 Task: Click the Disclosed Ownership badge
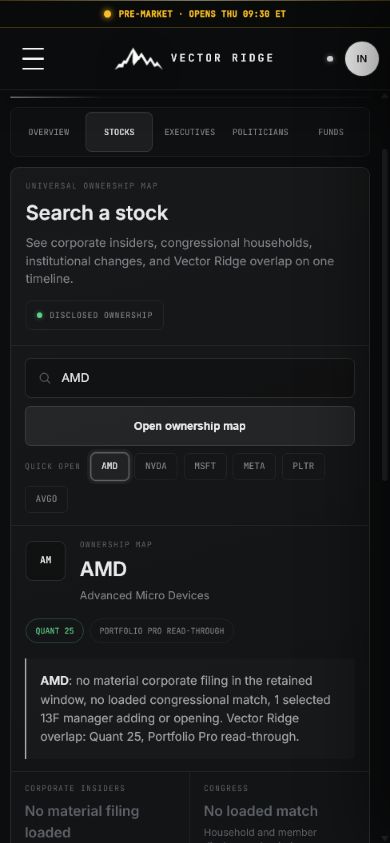tap(95, 315)
